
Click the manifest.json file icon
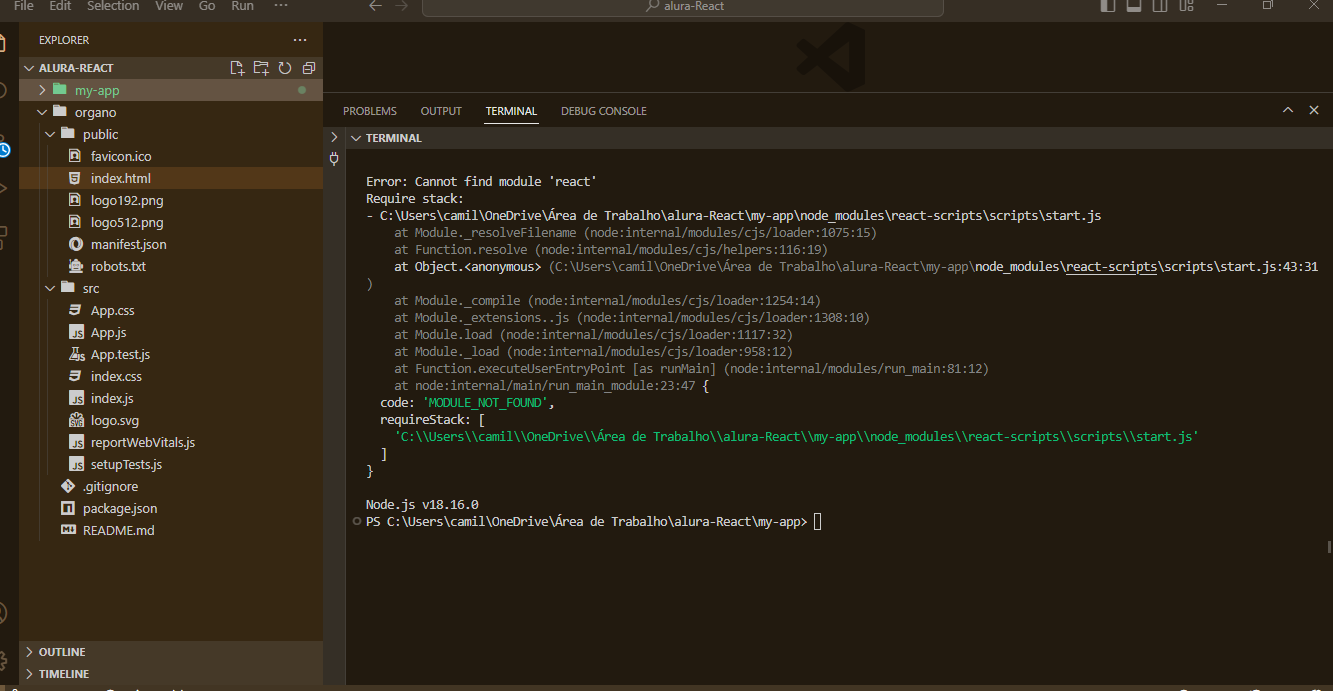(x=75, y=244)
